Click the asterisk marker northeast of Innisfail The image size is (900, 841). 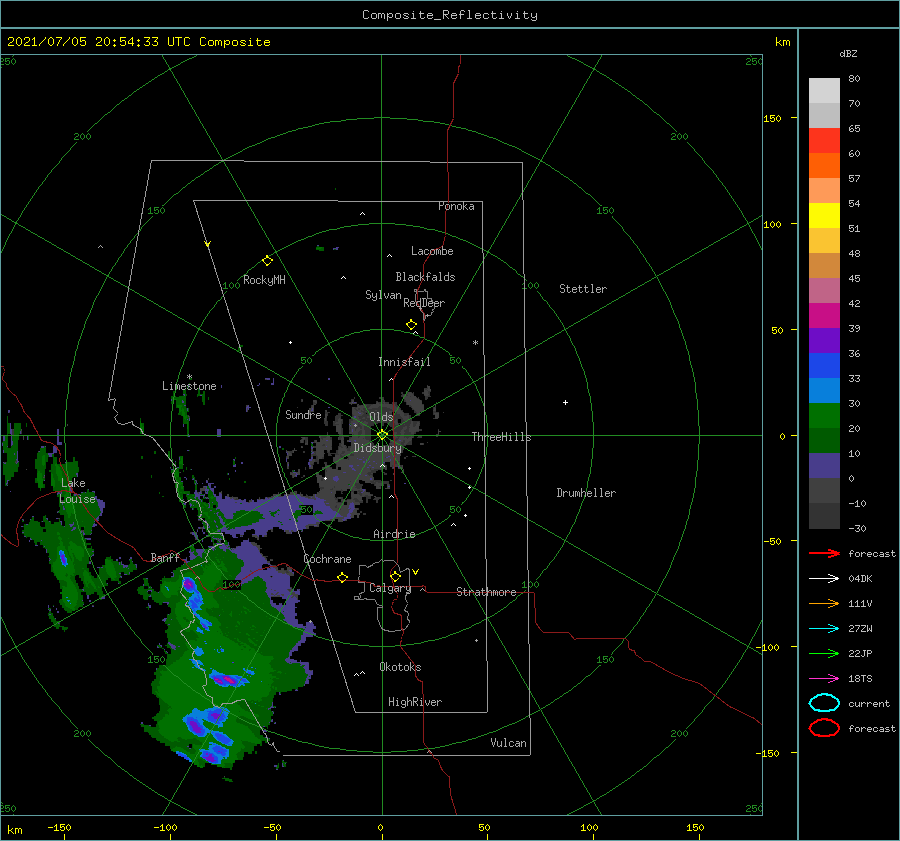point(475,343)
